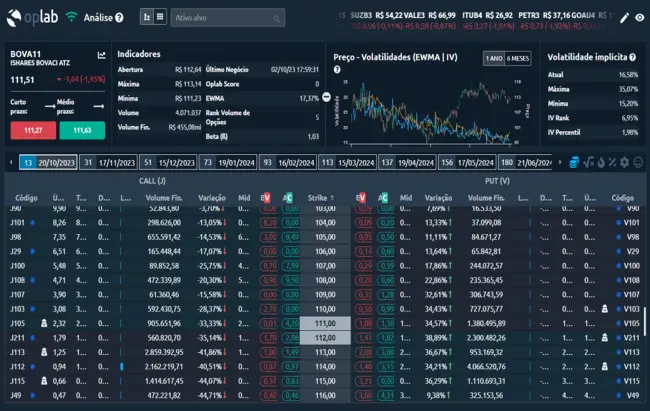Select the 1 ANO chart range
Image resolution: width=650 pixels, height=411 pixels.
click(x=494, y=58)
